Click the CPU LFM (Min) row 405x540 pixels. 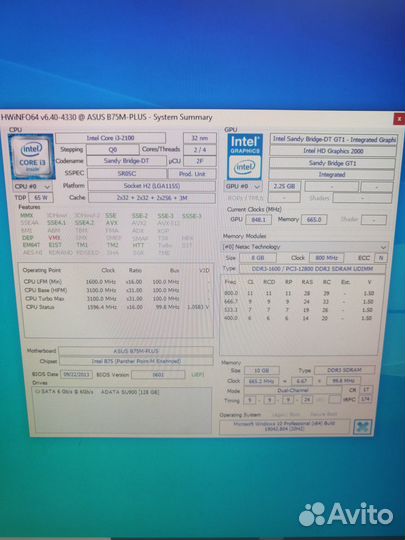[116, 282]
